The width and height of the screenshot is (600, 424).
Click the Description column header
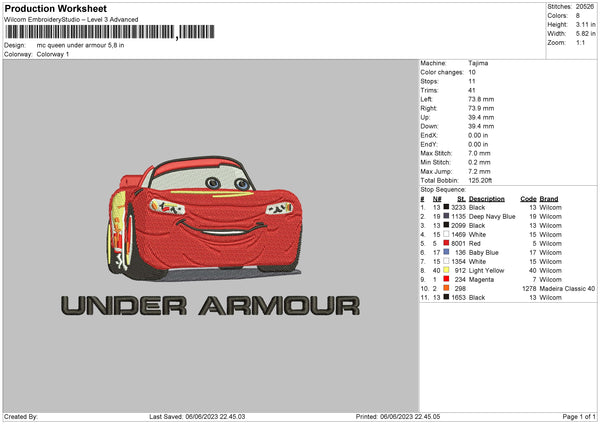487,199
